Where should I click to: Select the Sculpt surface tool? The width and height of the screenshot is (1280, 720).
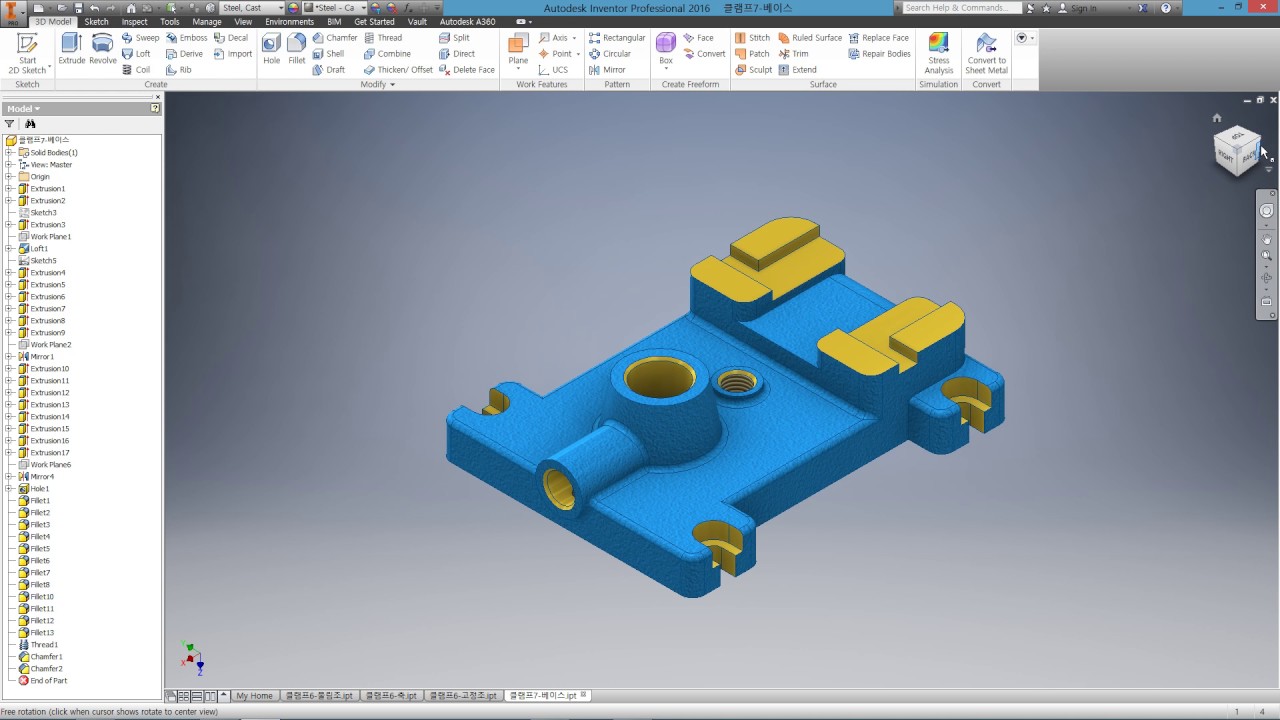pos(753,70)
